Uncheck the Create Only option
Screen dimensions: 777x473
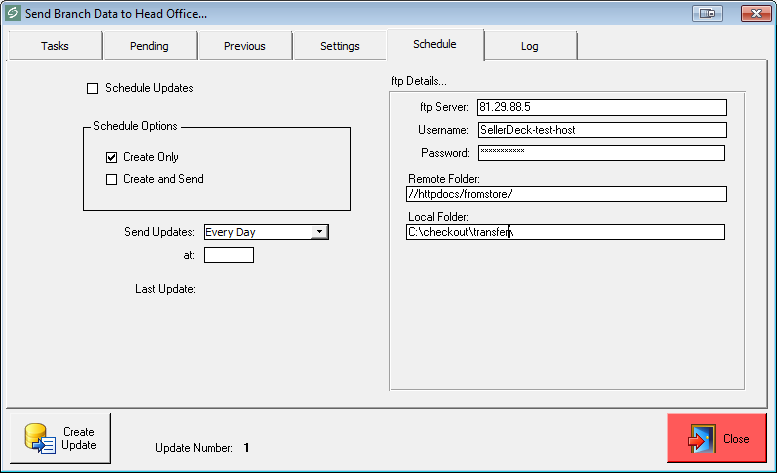pyautogui.click(x=112, y=157)
